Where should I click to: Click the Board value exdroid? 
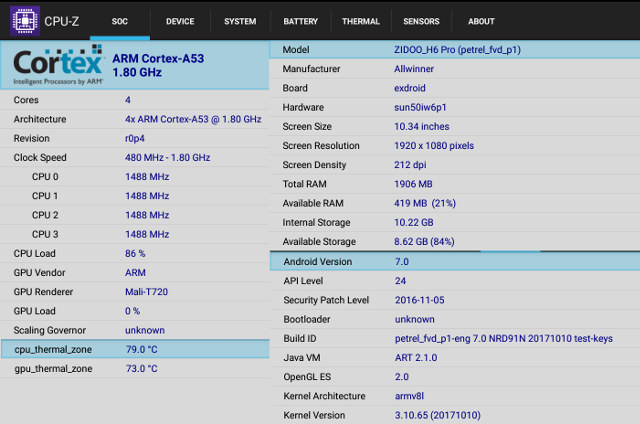click(410, 88)
